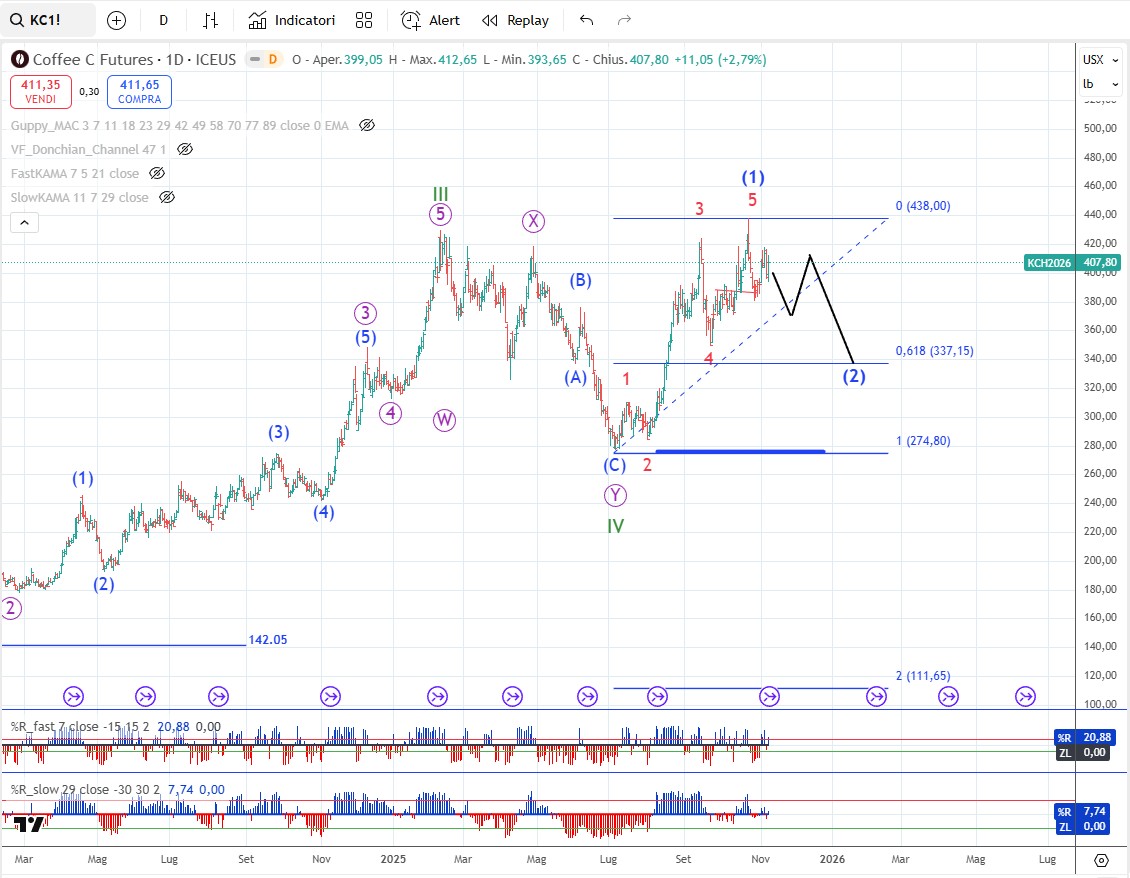1130x878 pixels.
Task: Click the 411,35 VENDI sell button
Action: click(x=40, y=92)
